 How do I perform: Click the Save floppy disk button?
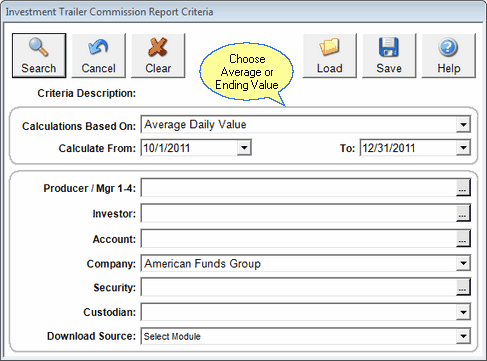coord(389,56)
